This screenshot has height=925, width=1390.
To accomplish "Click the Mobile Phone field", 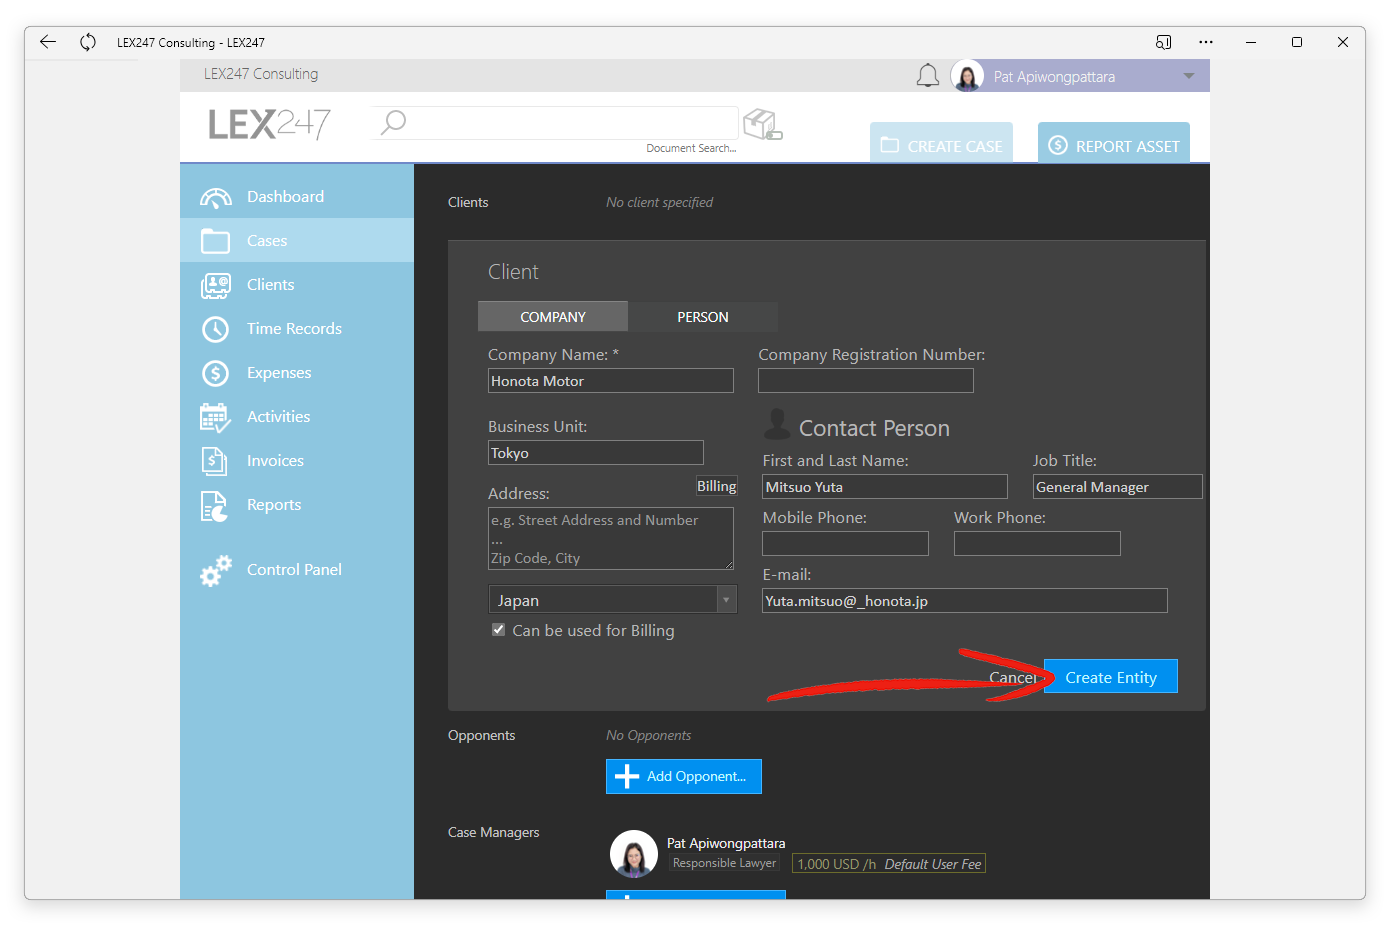I will pos(846,544).
